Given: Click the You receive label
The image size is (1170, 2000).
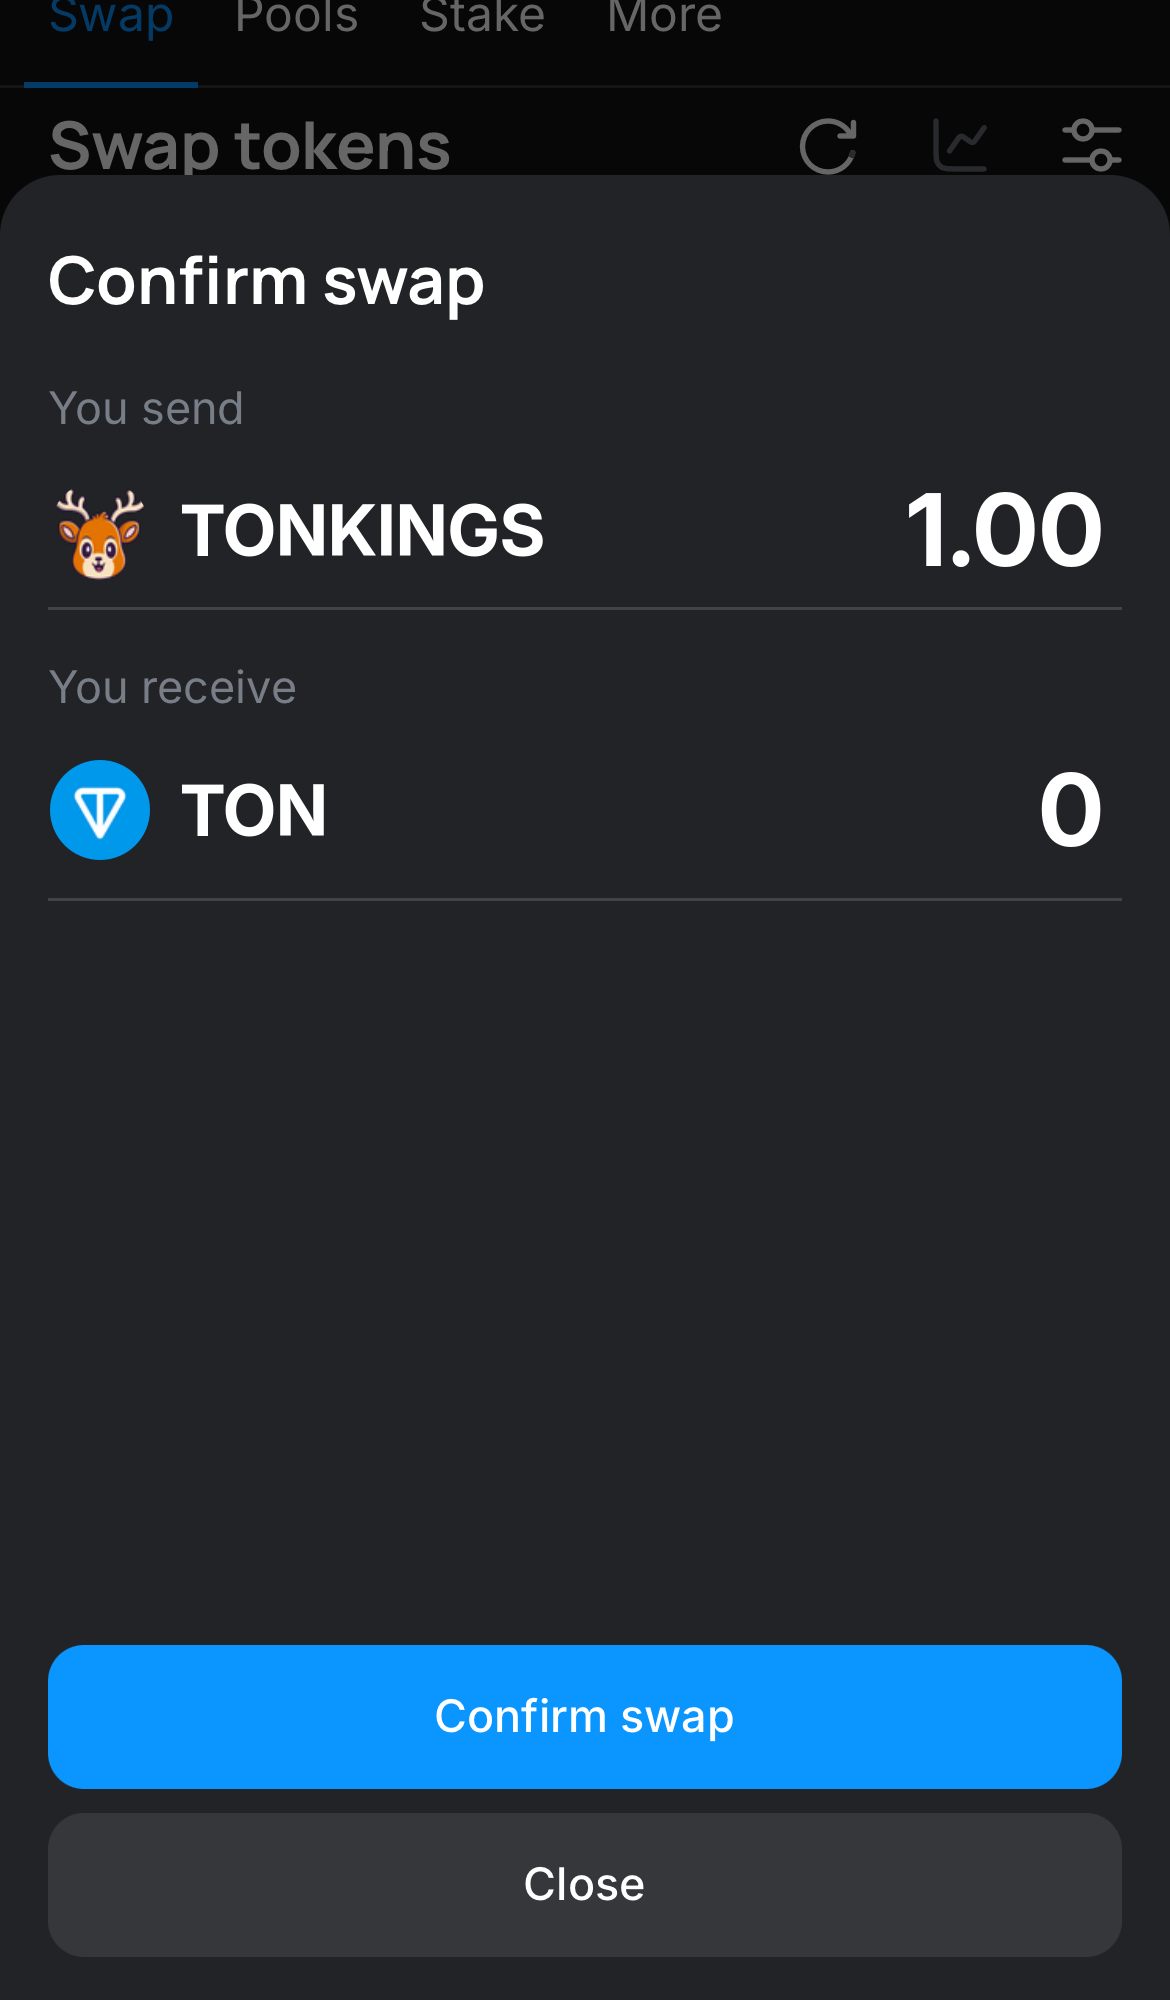Looking at the screenshot, I should pyautogui.click(x=173, y=688).
